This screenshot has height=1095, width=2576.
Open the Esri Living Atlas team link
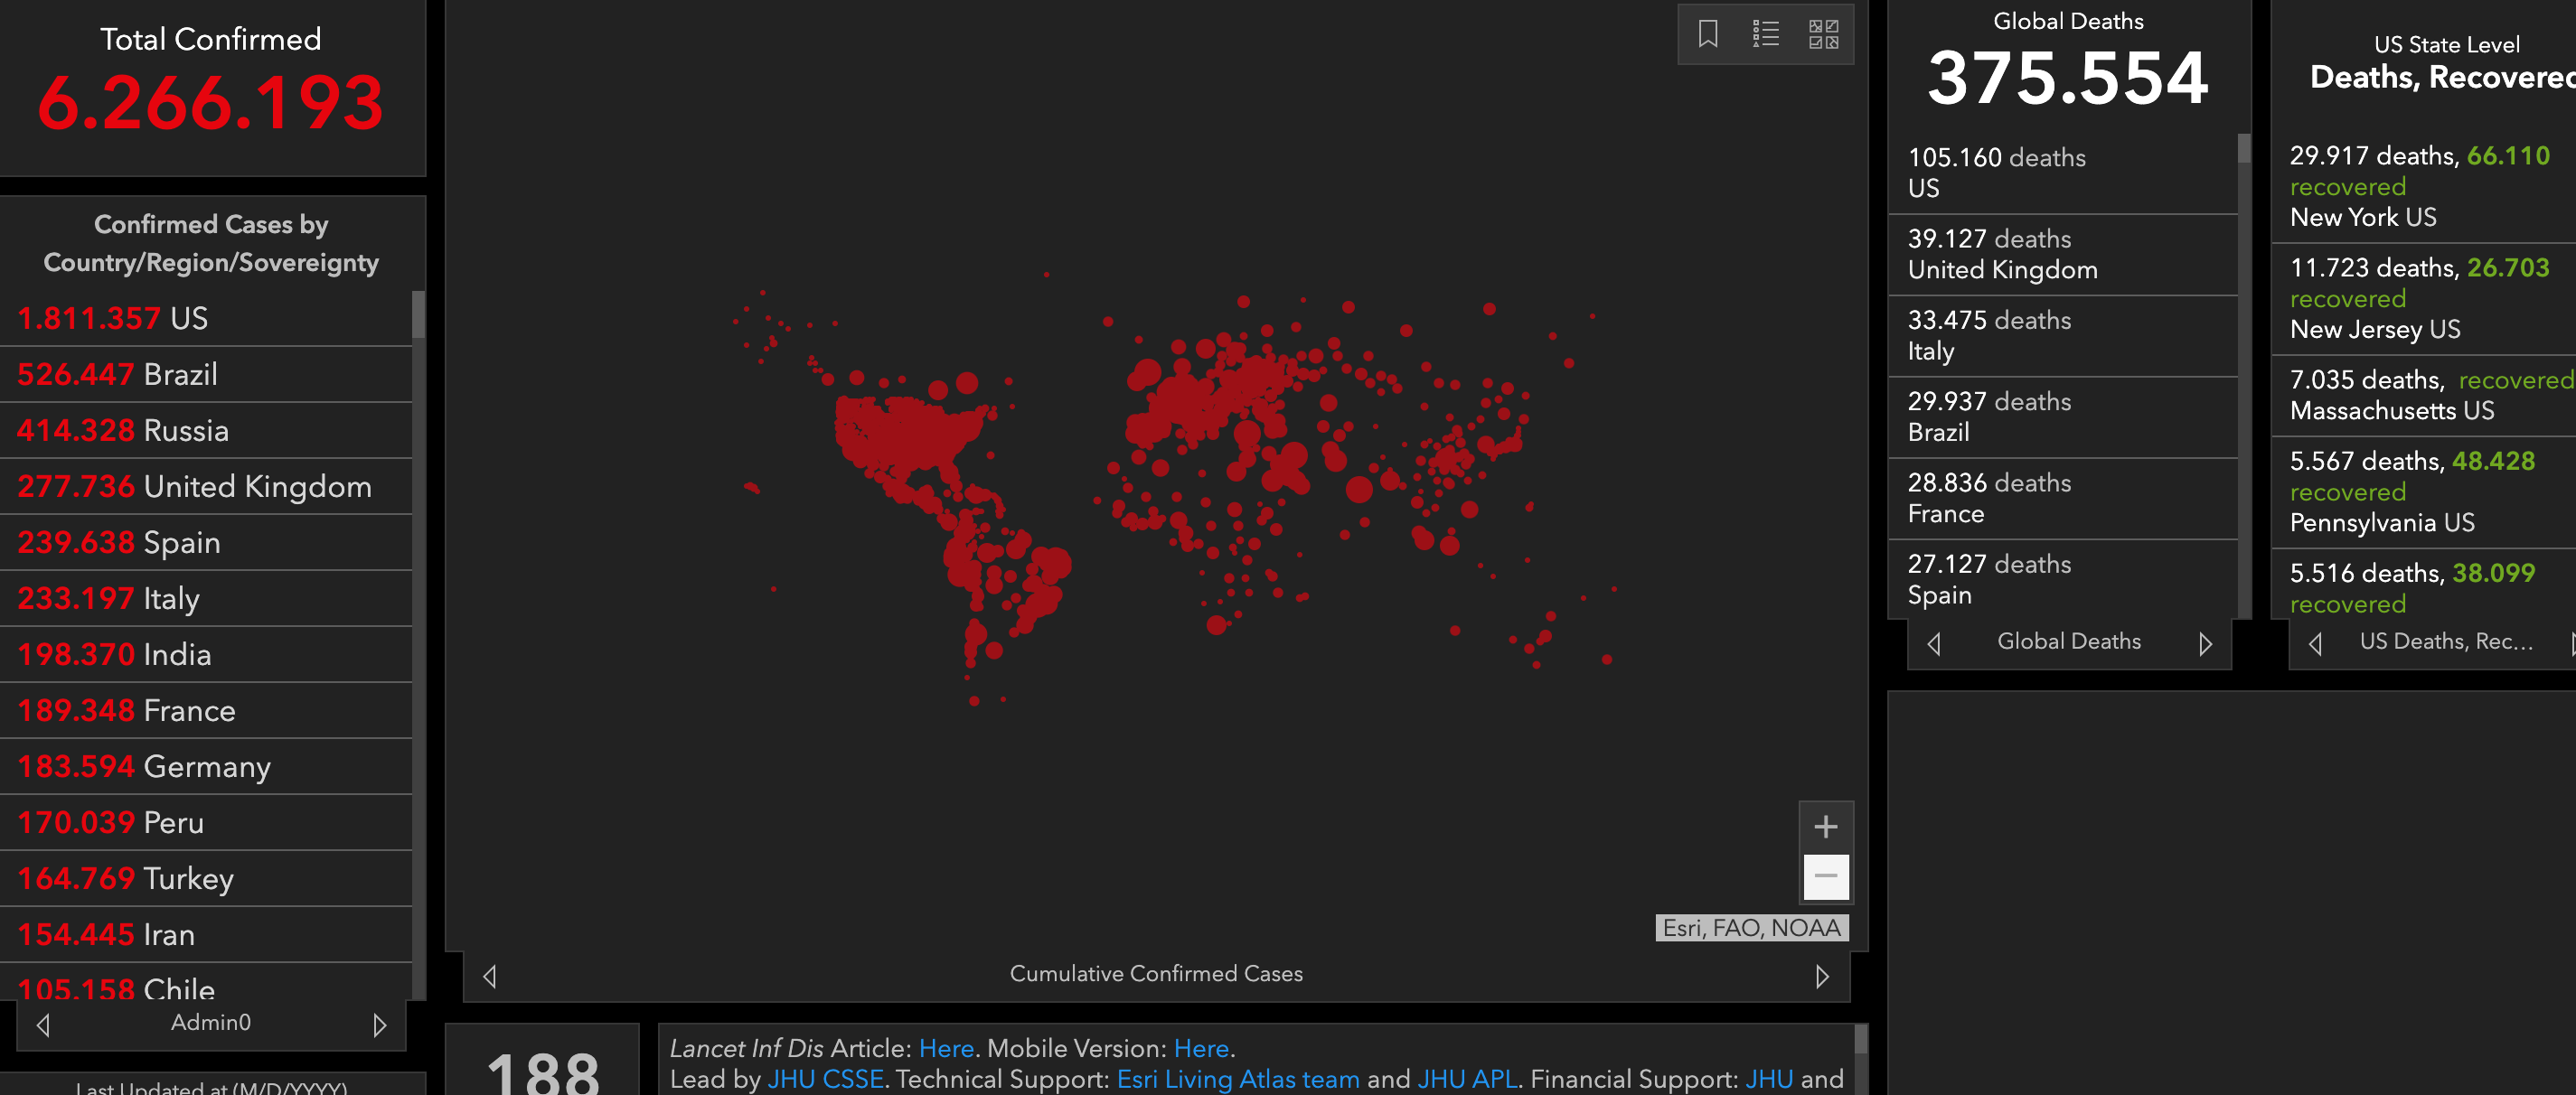1237,1079
